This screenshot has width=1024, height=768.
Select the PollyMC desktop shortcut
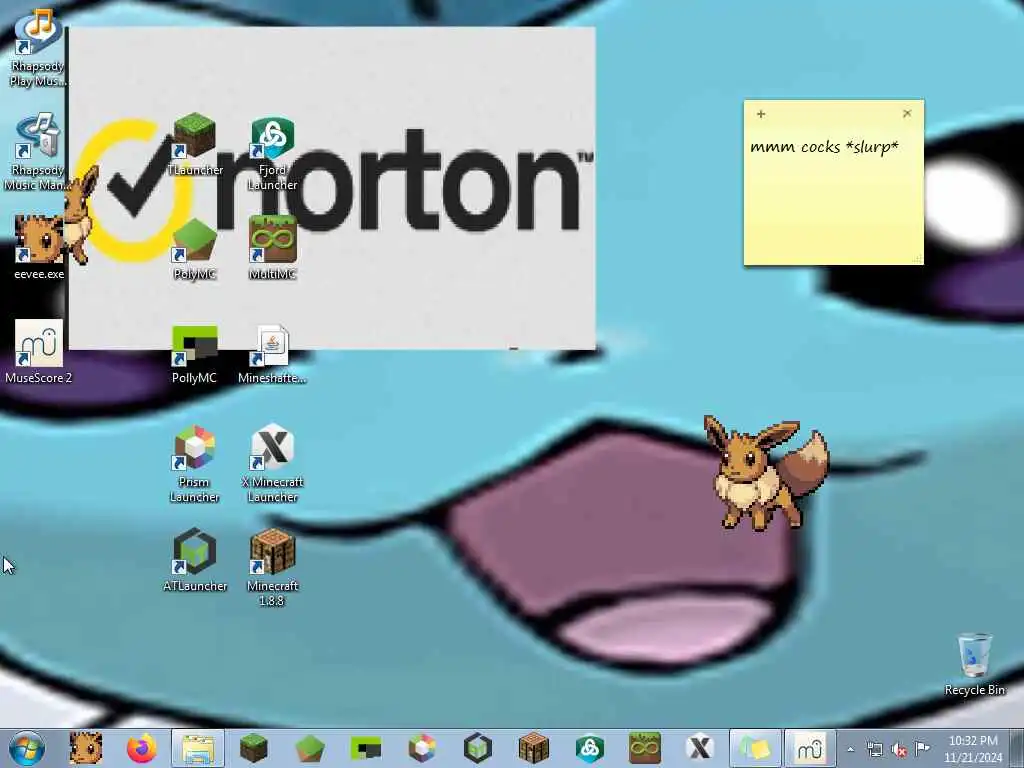pyautogui.click(x=194, y=354)
